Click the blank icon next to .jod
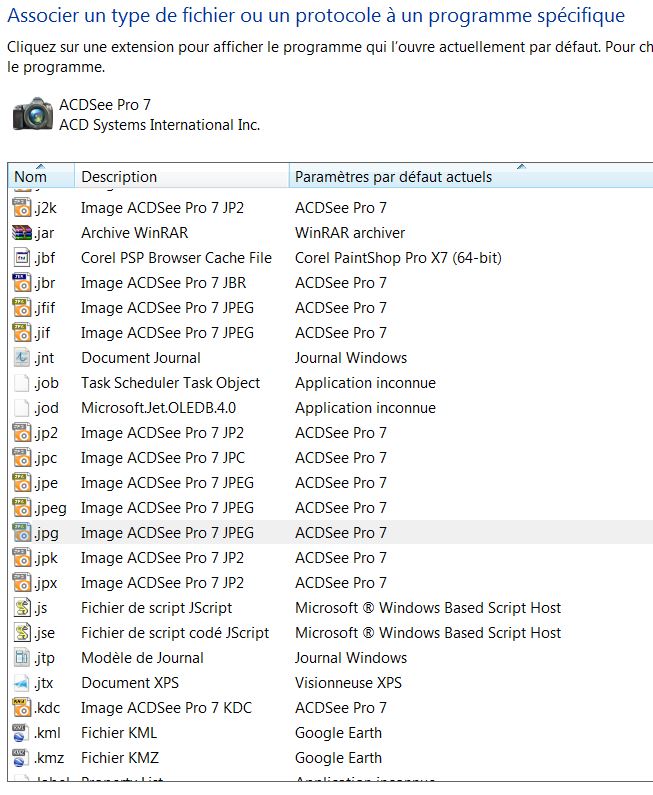Image resolution: width=653 pixels, height=795 pixels. coord(22,408)
